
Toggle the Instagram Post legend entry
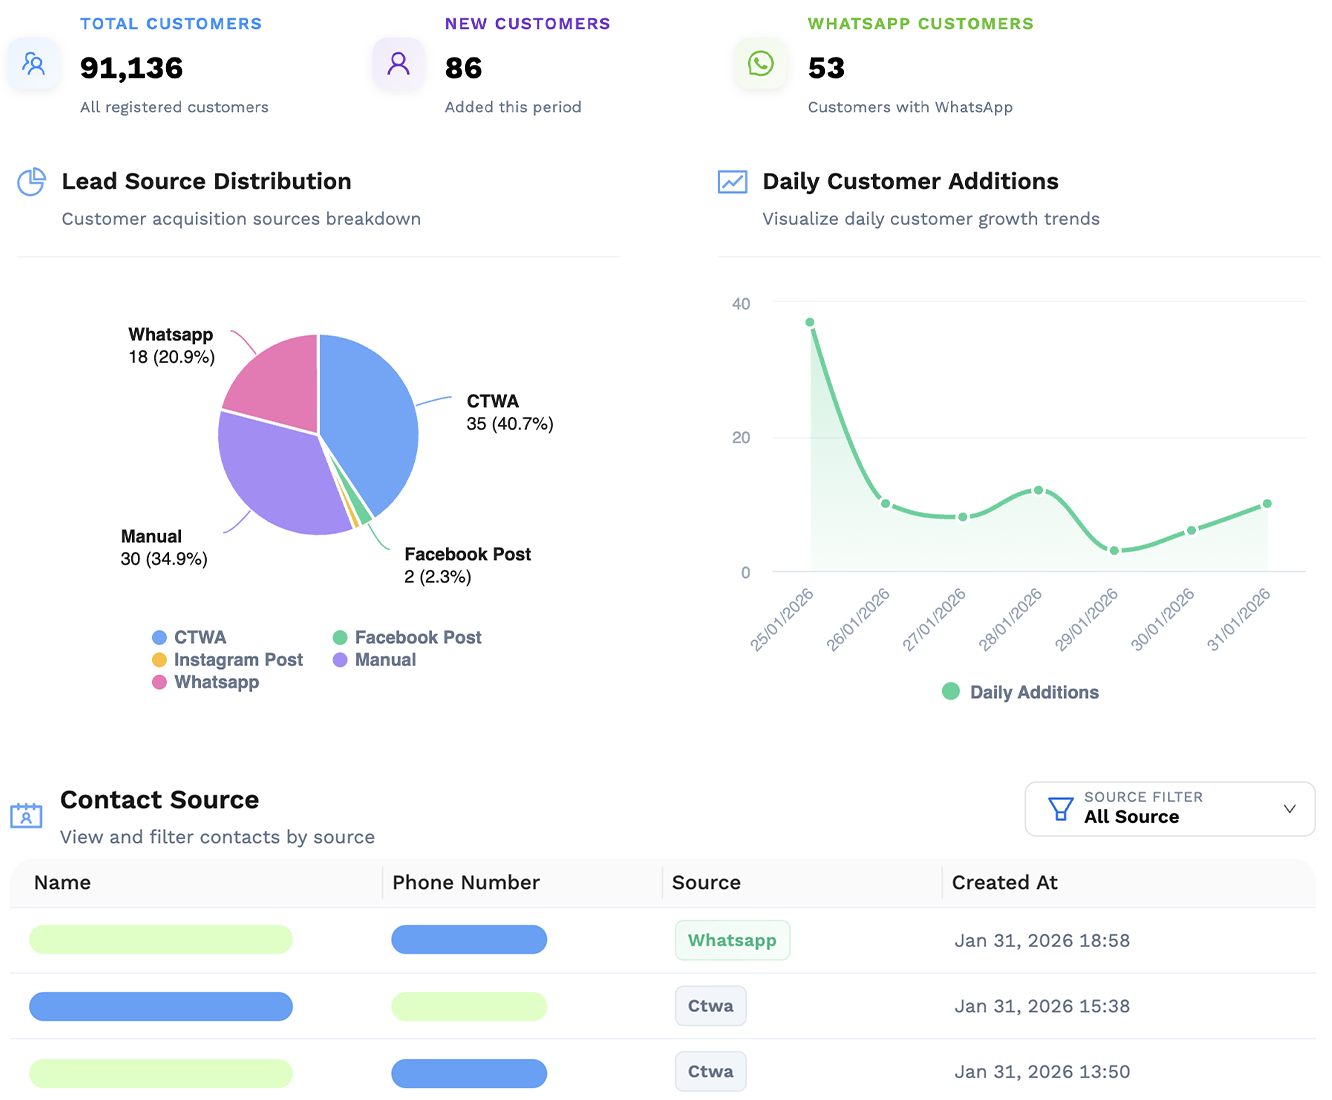tap(228, 659)
